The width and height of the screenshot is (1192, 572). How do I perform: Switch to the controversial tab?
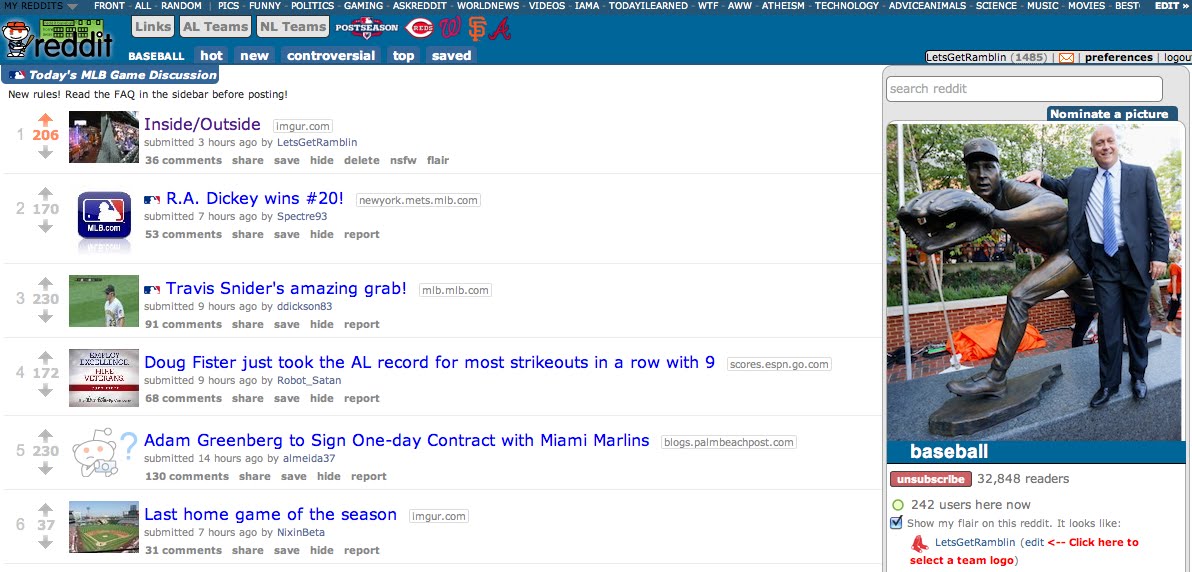331,56
